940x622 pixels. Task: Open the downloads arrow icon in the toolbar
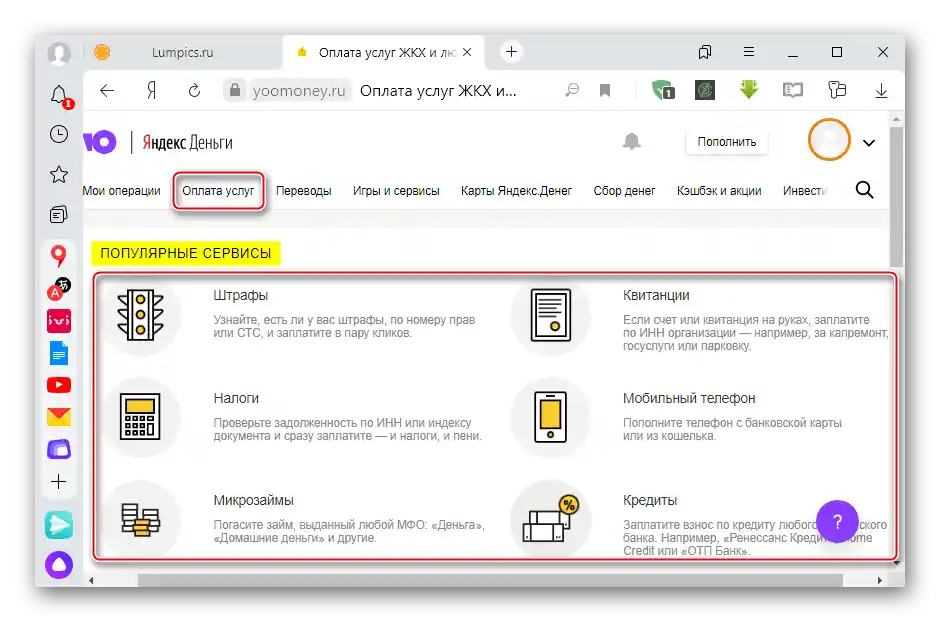coord(881,90)
